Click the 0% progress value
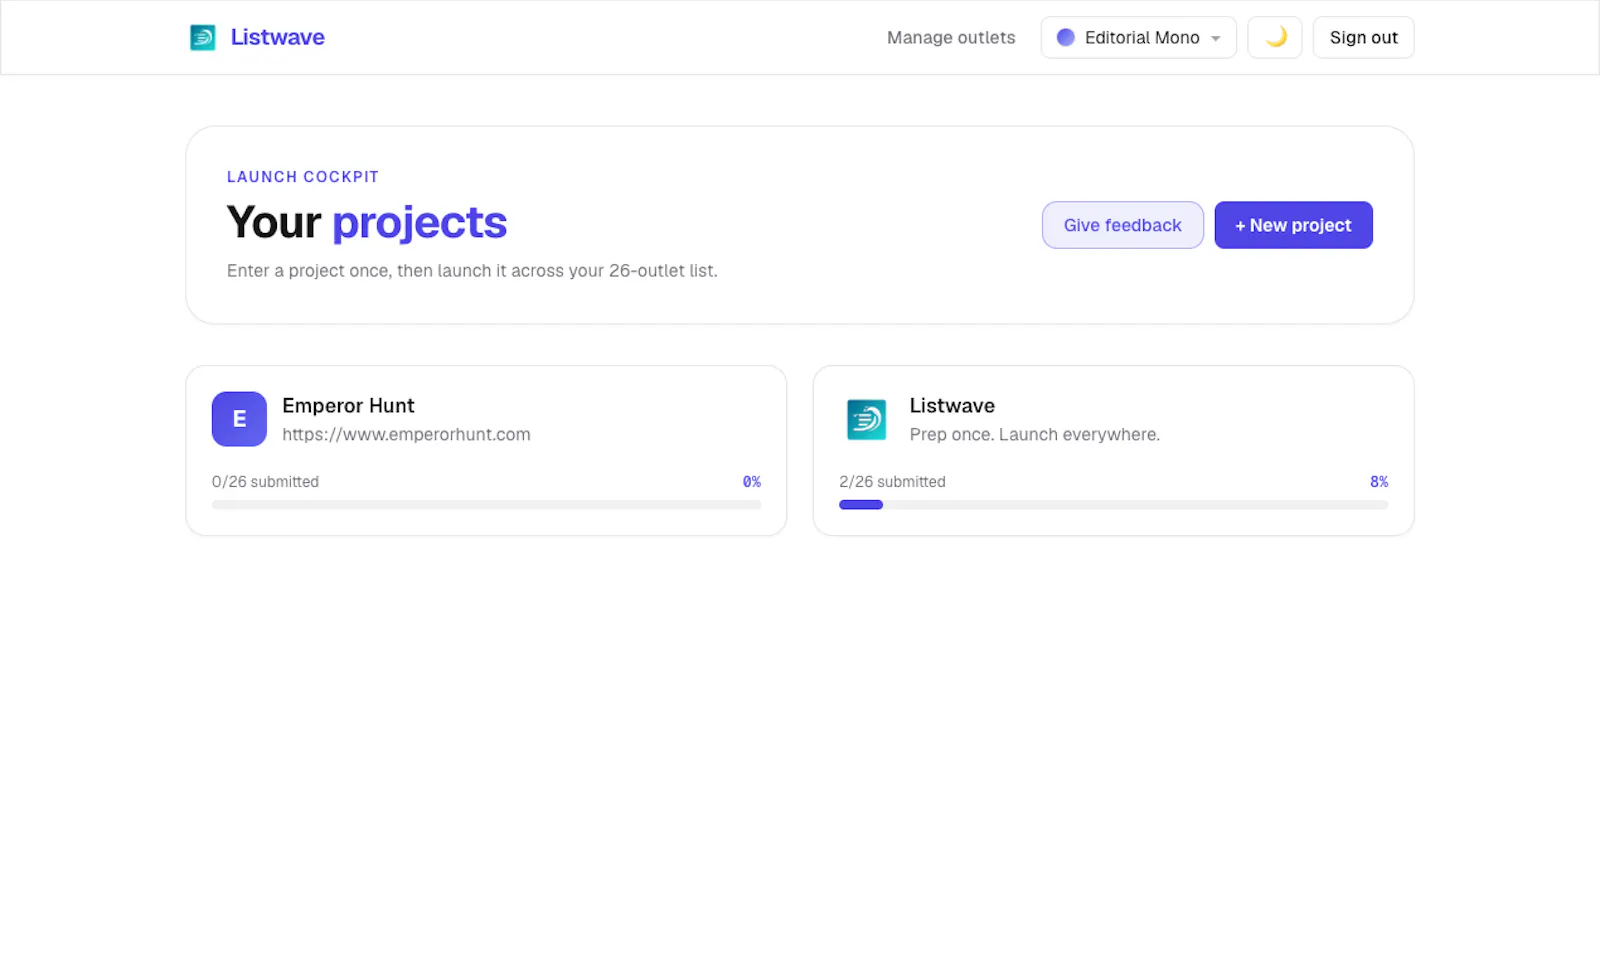Screen dimensions: 1600x957 coord(752,481)
